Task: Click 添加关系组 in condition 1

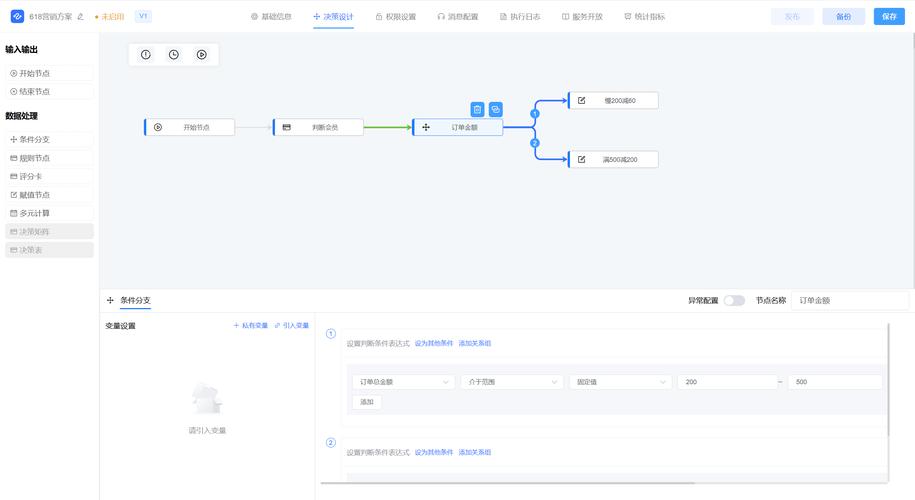Action: [474, 344]
